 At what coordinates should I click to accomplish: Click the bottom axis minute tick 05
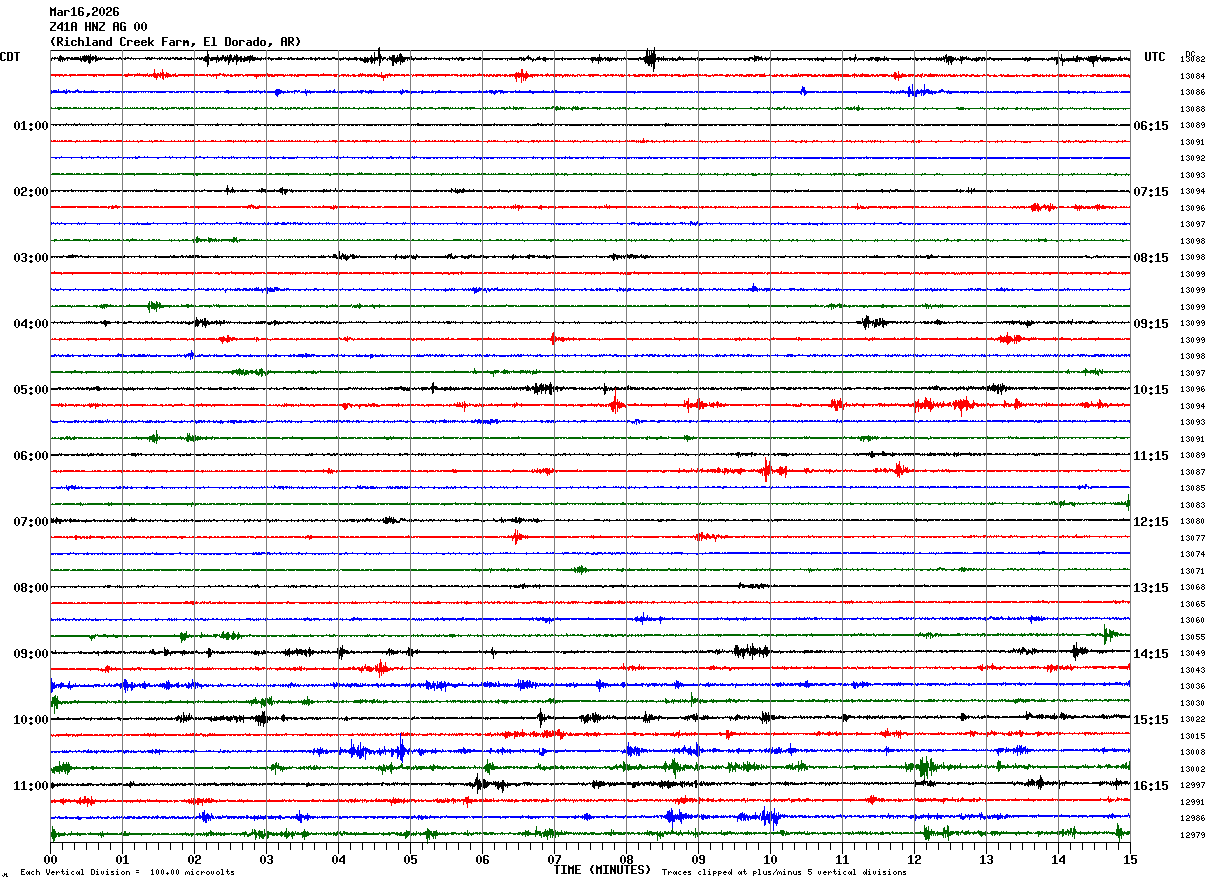[x=410, y=859]
